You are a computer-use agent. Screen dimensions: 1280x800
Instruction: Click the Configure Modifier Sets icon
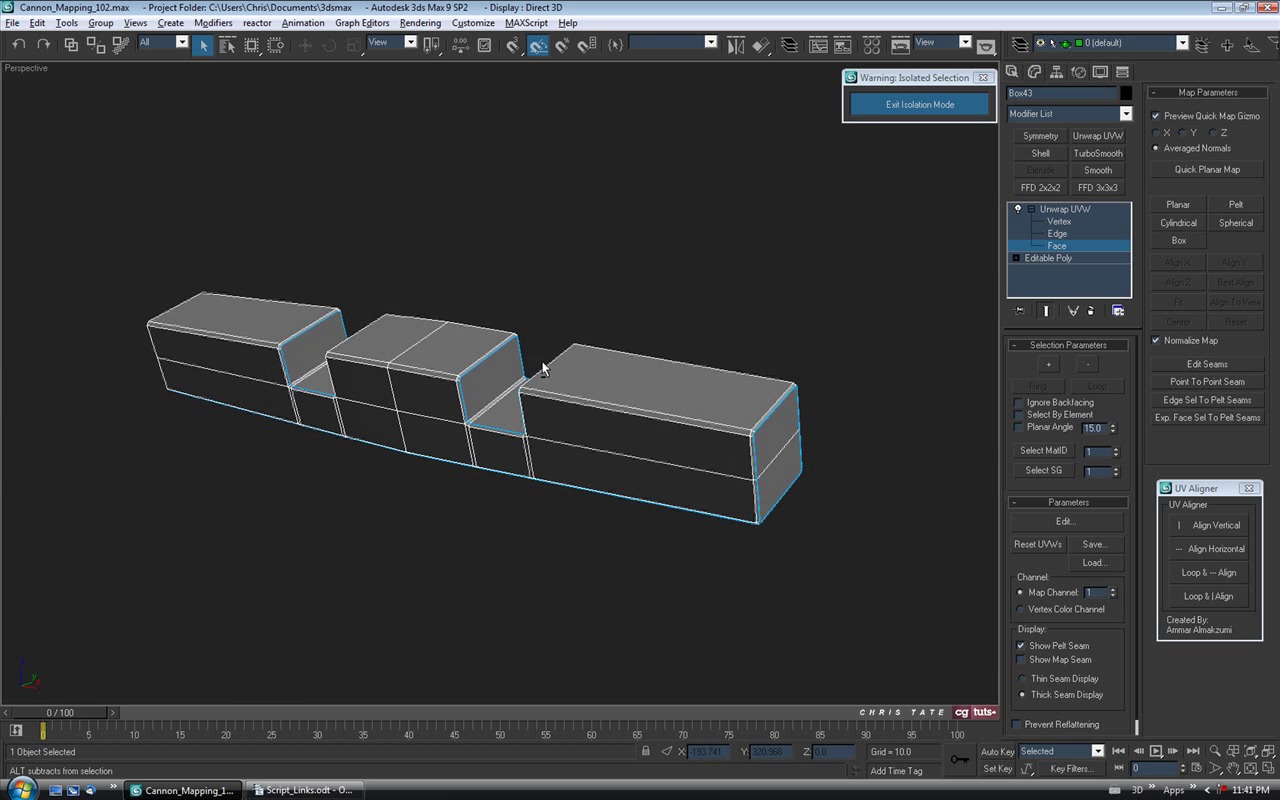1118,311
